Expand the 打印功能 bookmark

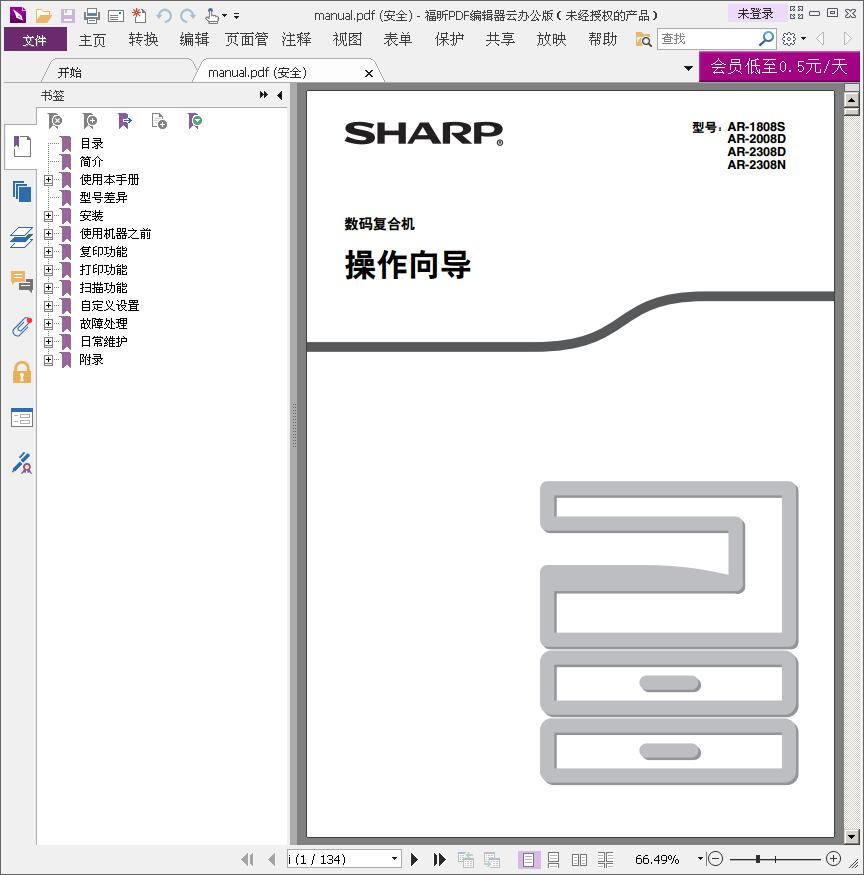pos(49,270)
